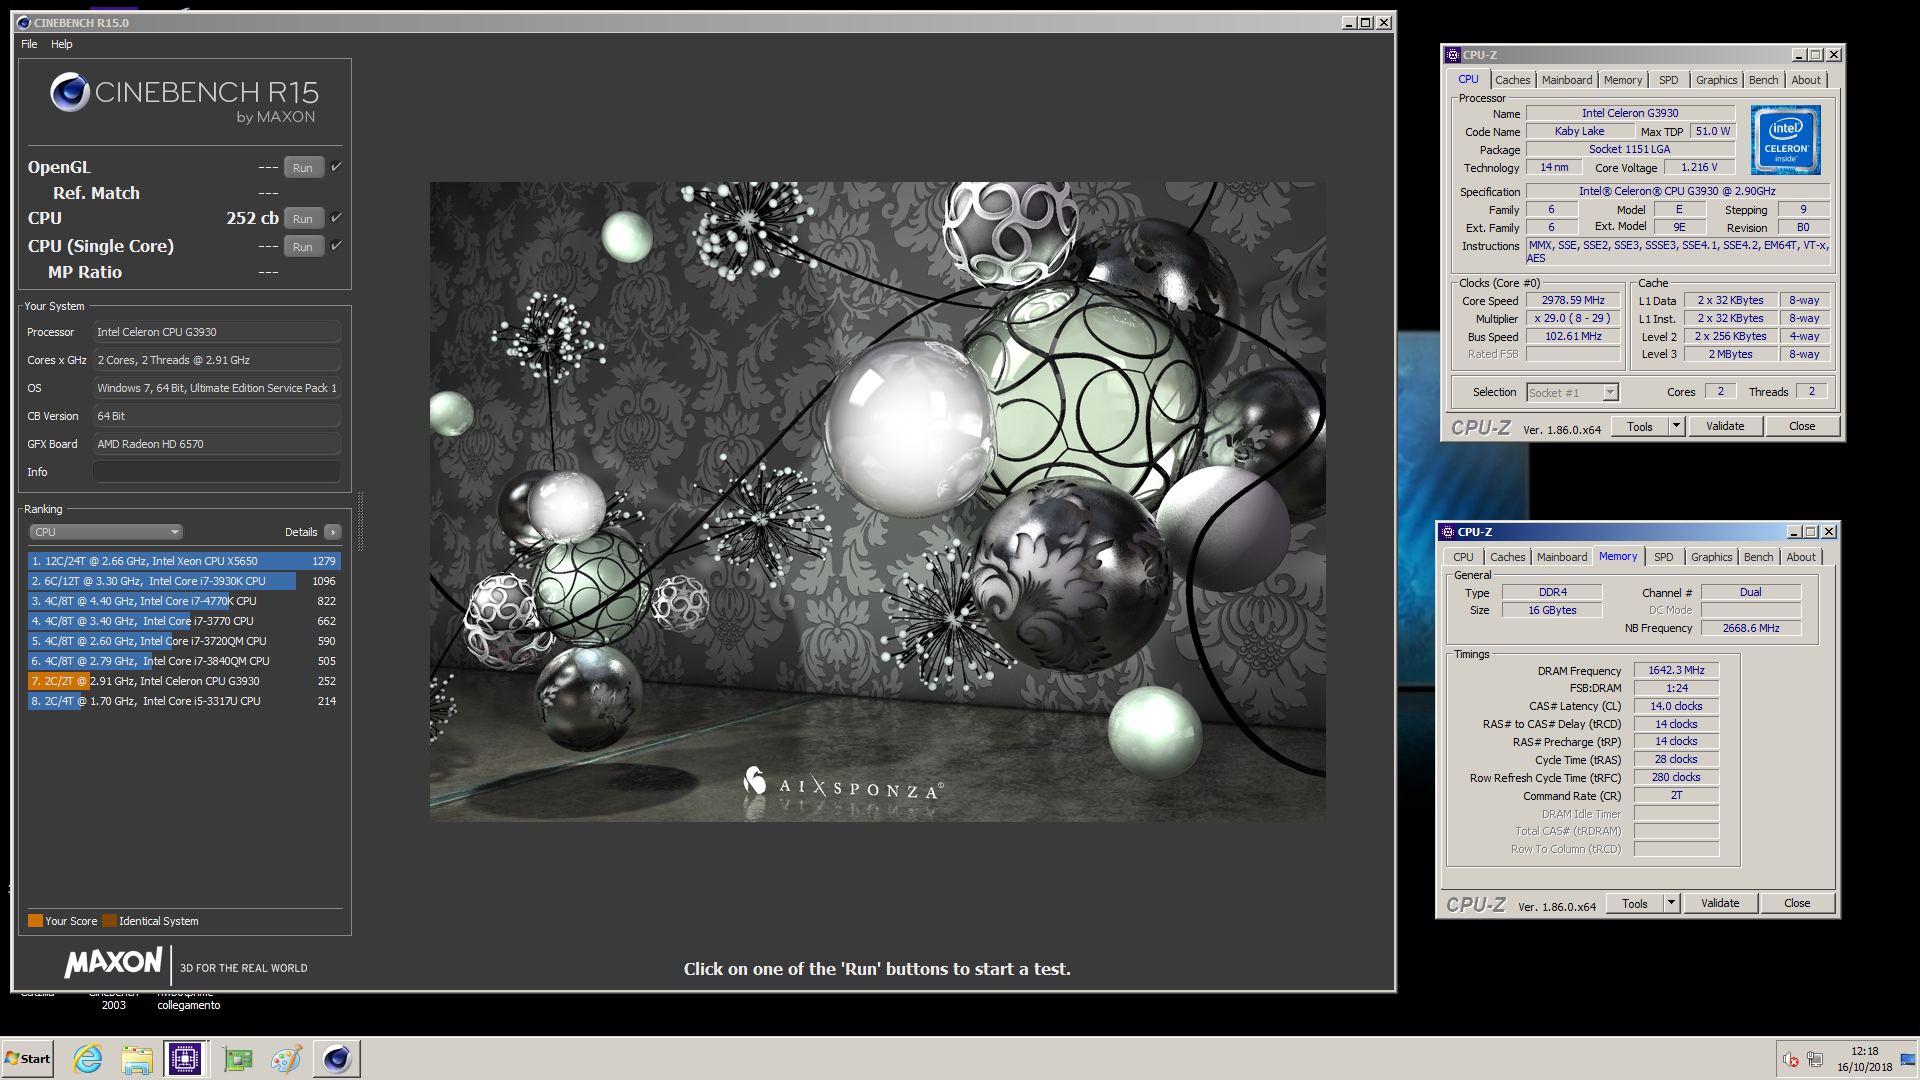
Task: Switch to About tab in lower CPU-Z
Action: pos(1800,557)
